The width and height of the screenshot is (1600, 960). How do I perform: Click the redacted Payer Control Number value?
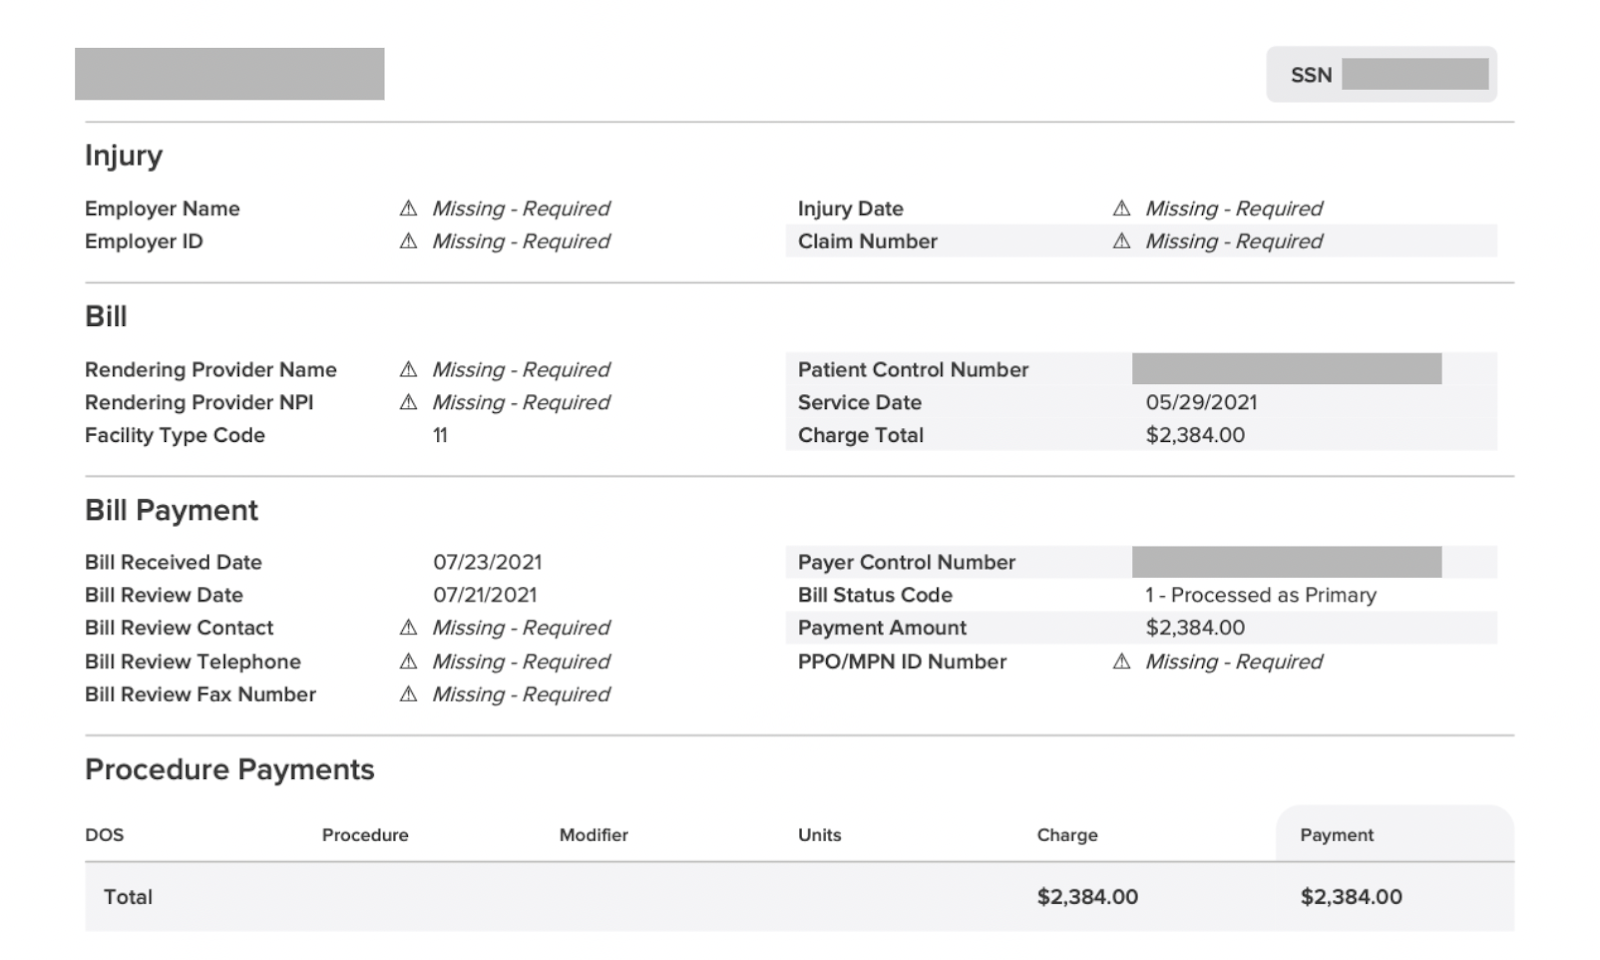tap(1286, 562)
